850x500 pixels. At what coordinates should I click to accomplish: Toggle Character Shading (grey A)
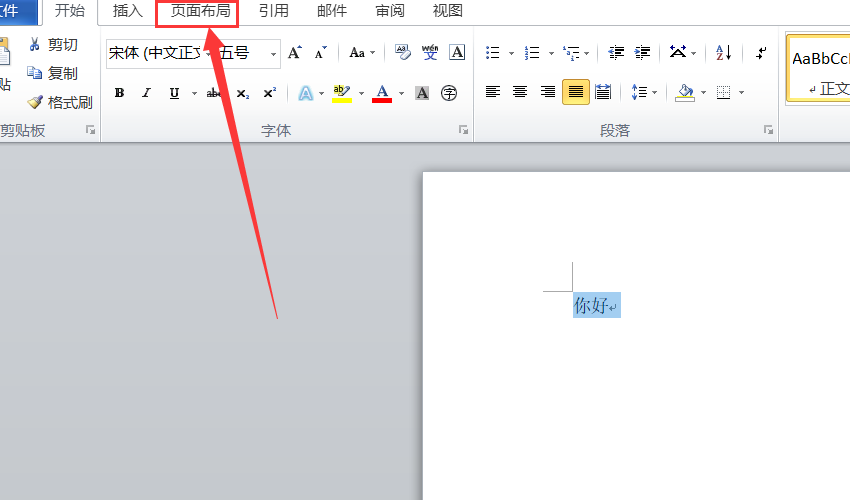click(x=422, y=93)
